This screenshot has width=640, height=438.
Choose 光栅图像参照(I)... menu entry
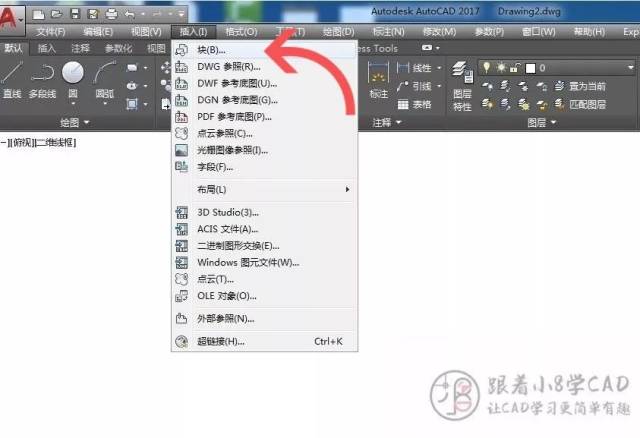point(264,151)
